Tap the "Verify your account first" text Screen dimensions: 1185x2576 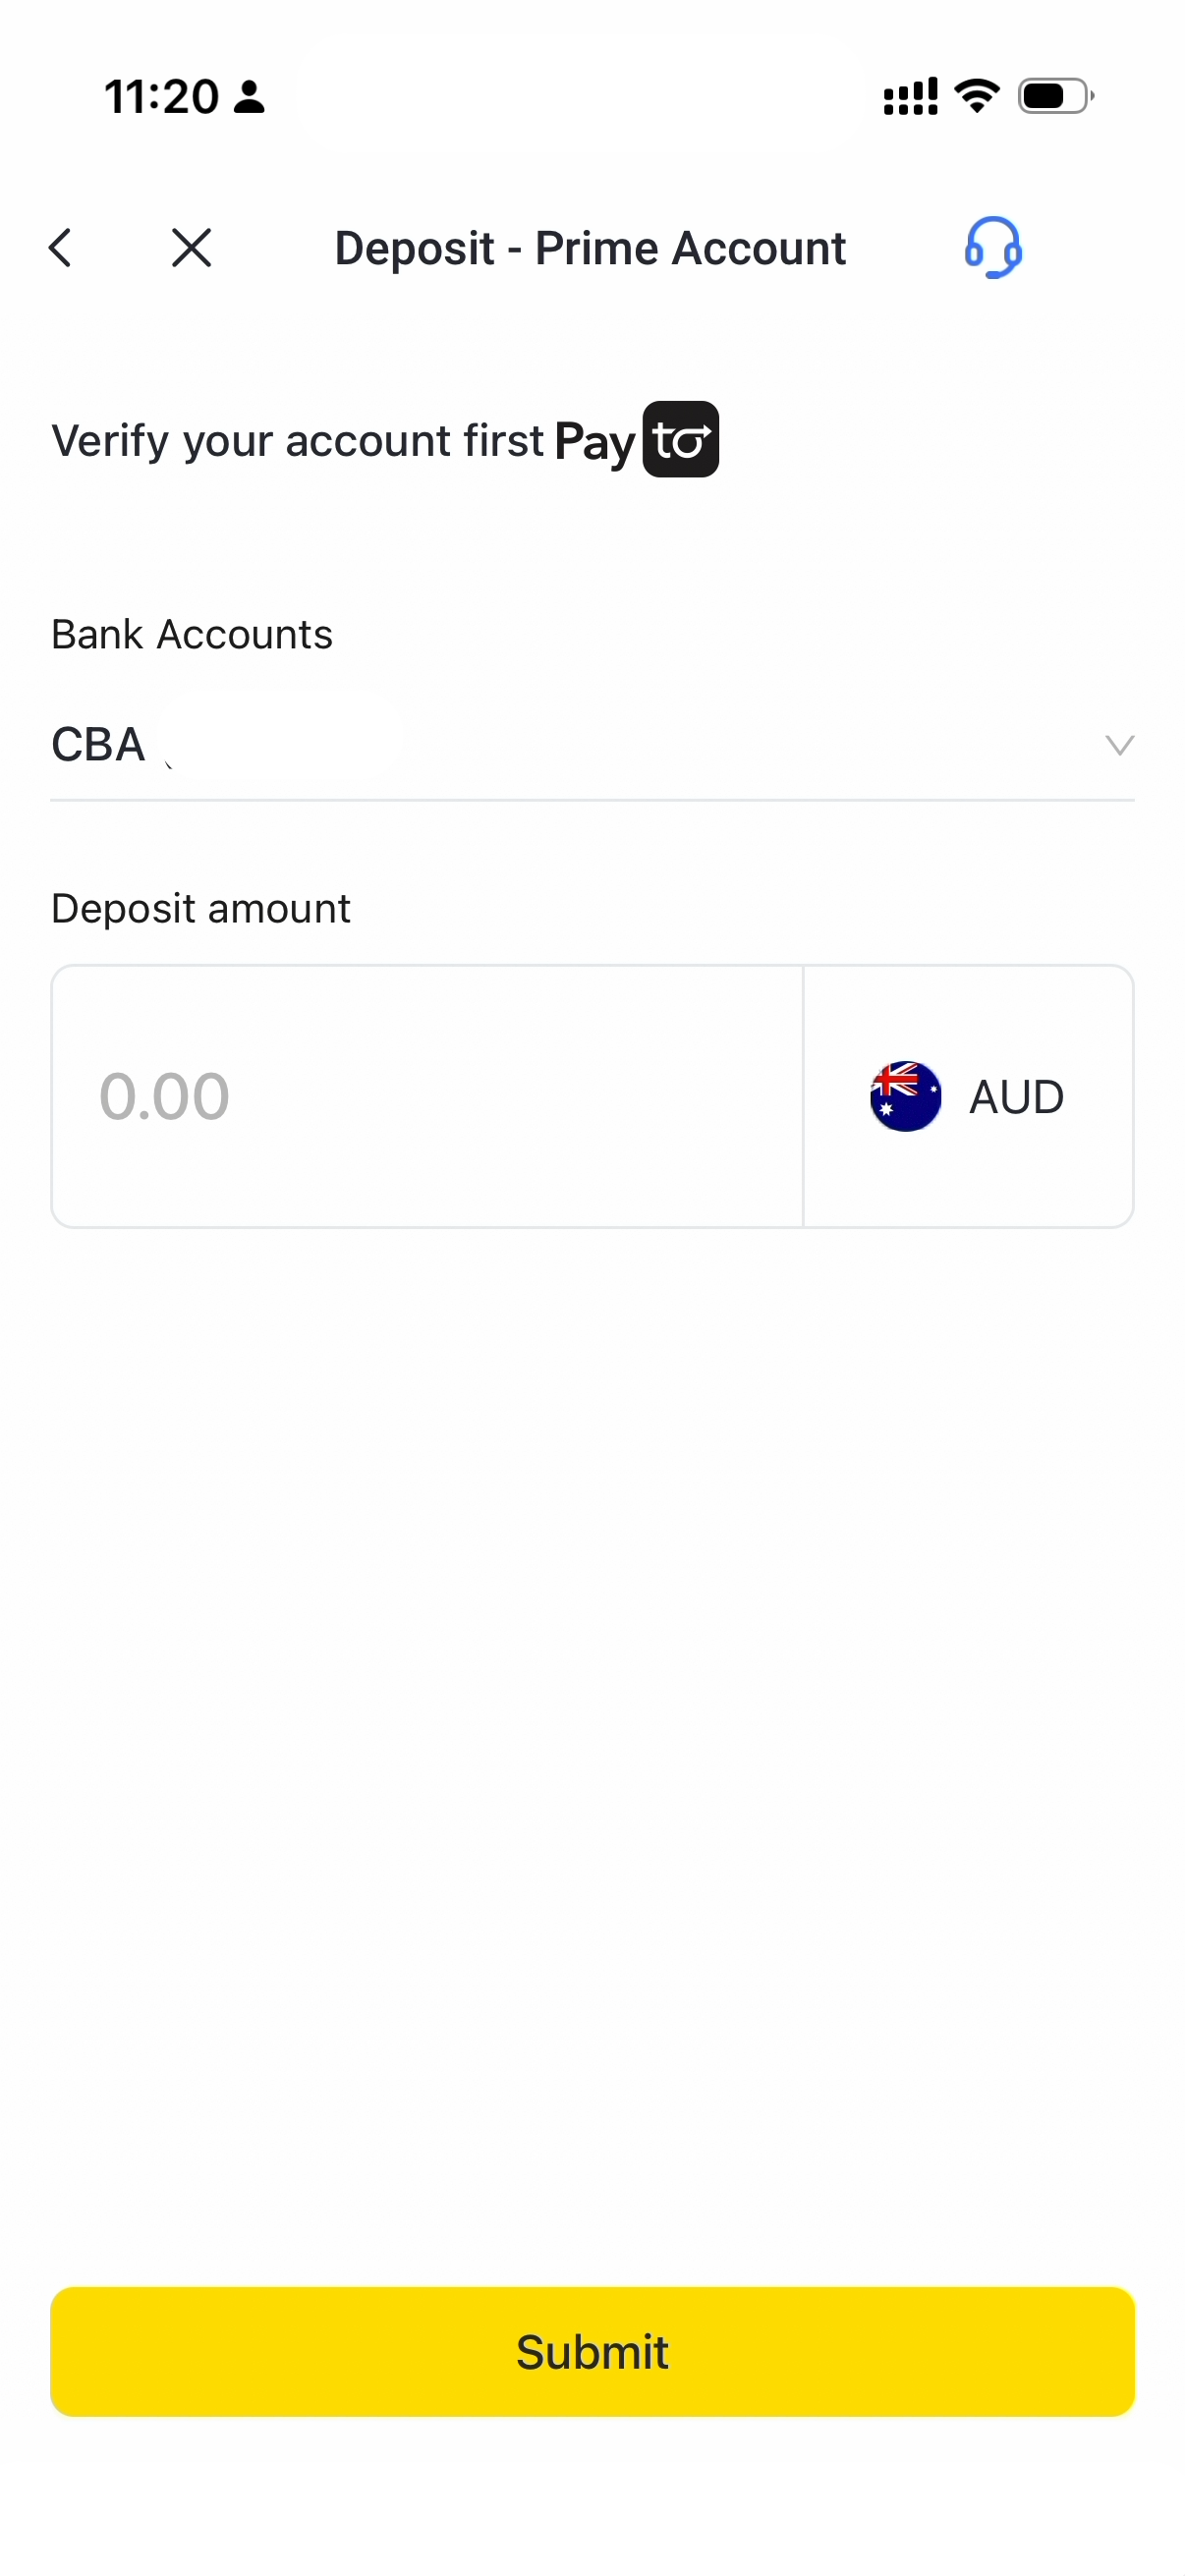point(297,441)
